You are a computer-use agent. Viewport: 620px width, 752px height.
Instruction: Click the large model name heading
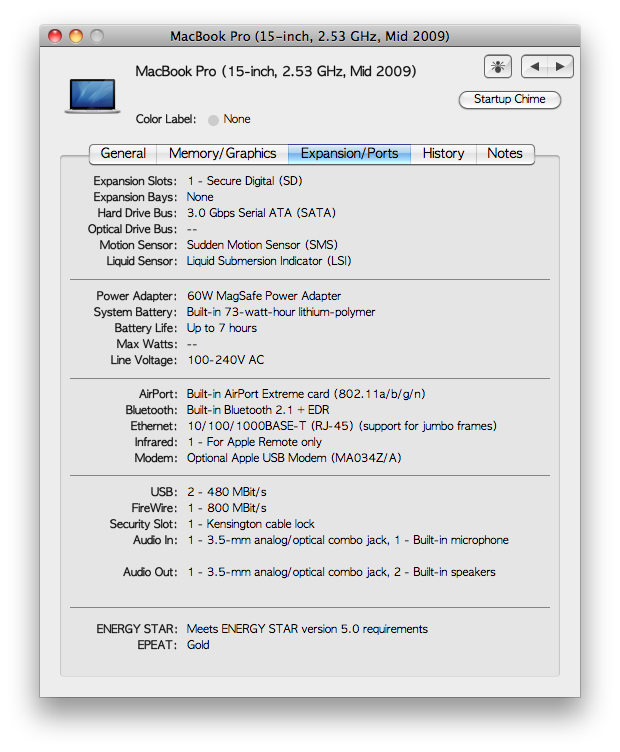click(x=276, y=71)
